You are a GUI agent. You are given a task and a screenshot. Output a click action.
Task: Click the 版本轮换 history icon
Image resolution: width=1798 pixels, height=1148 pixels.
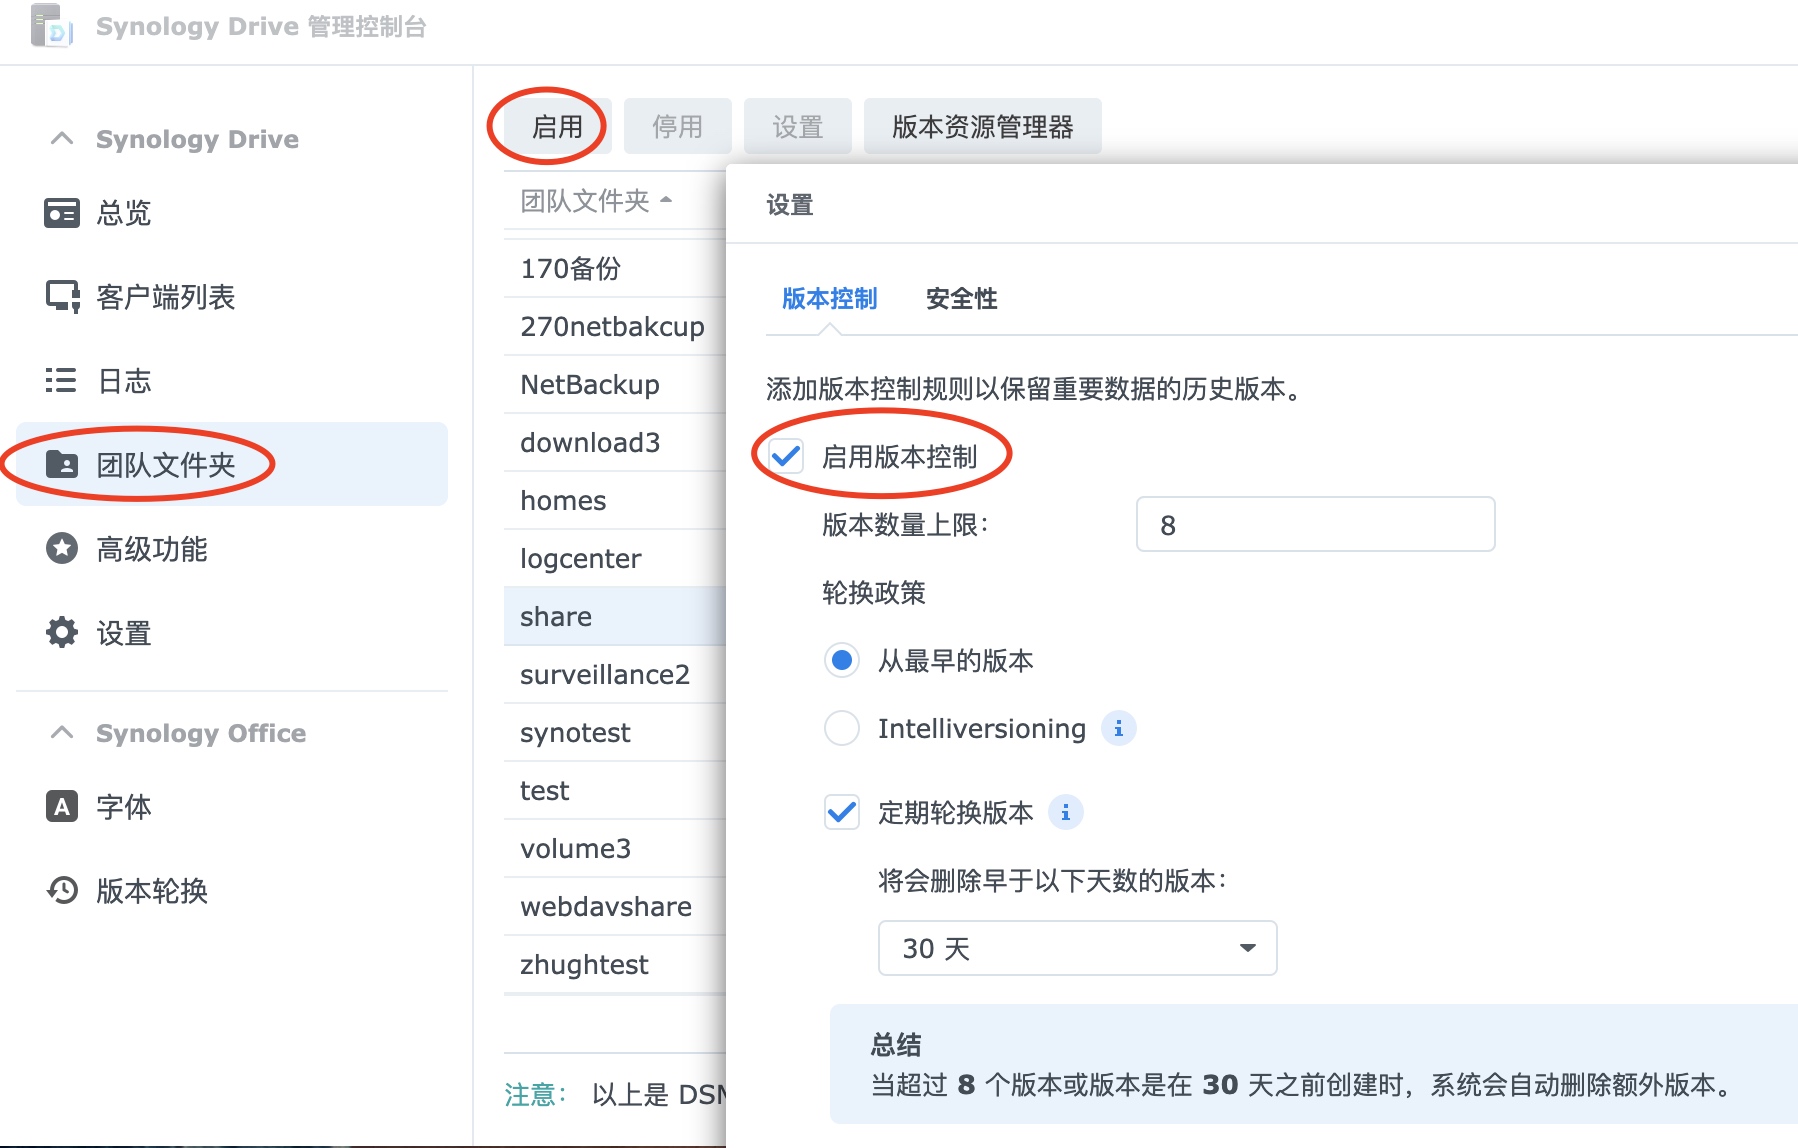coord(62,890)
